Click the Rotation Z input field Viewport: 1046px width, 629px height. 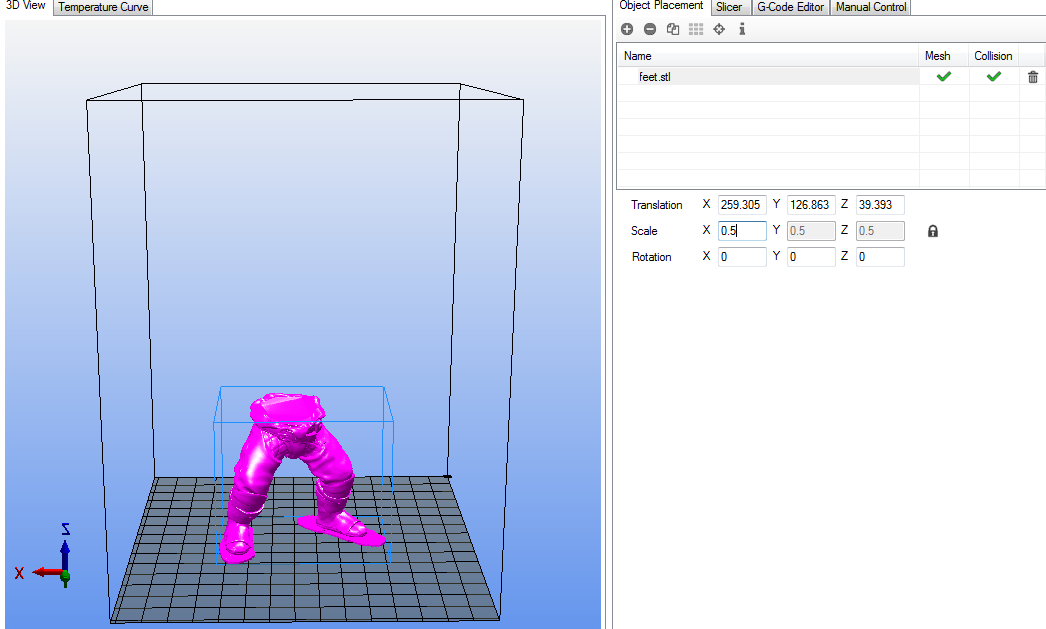coord(879,257)
